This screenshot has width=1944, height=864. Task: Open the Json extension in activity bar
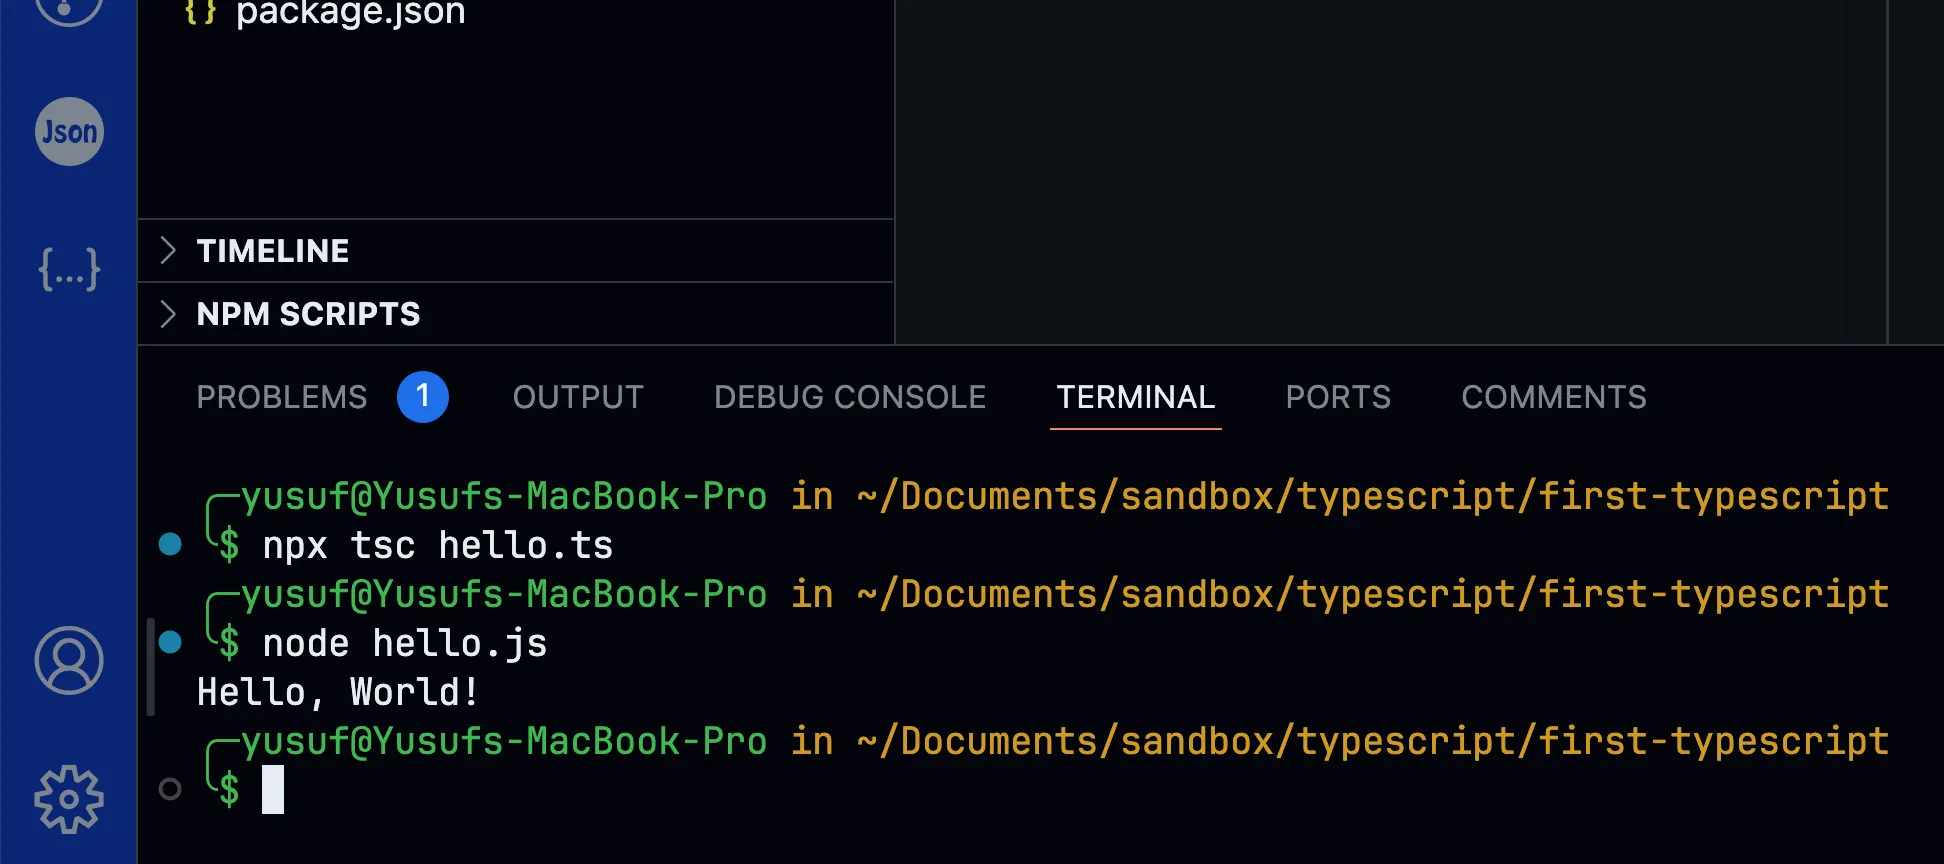(69, 131)
